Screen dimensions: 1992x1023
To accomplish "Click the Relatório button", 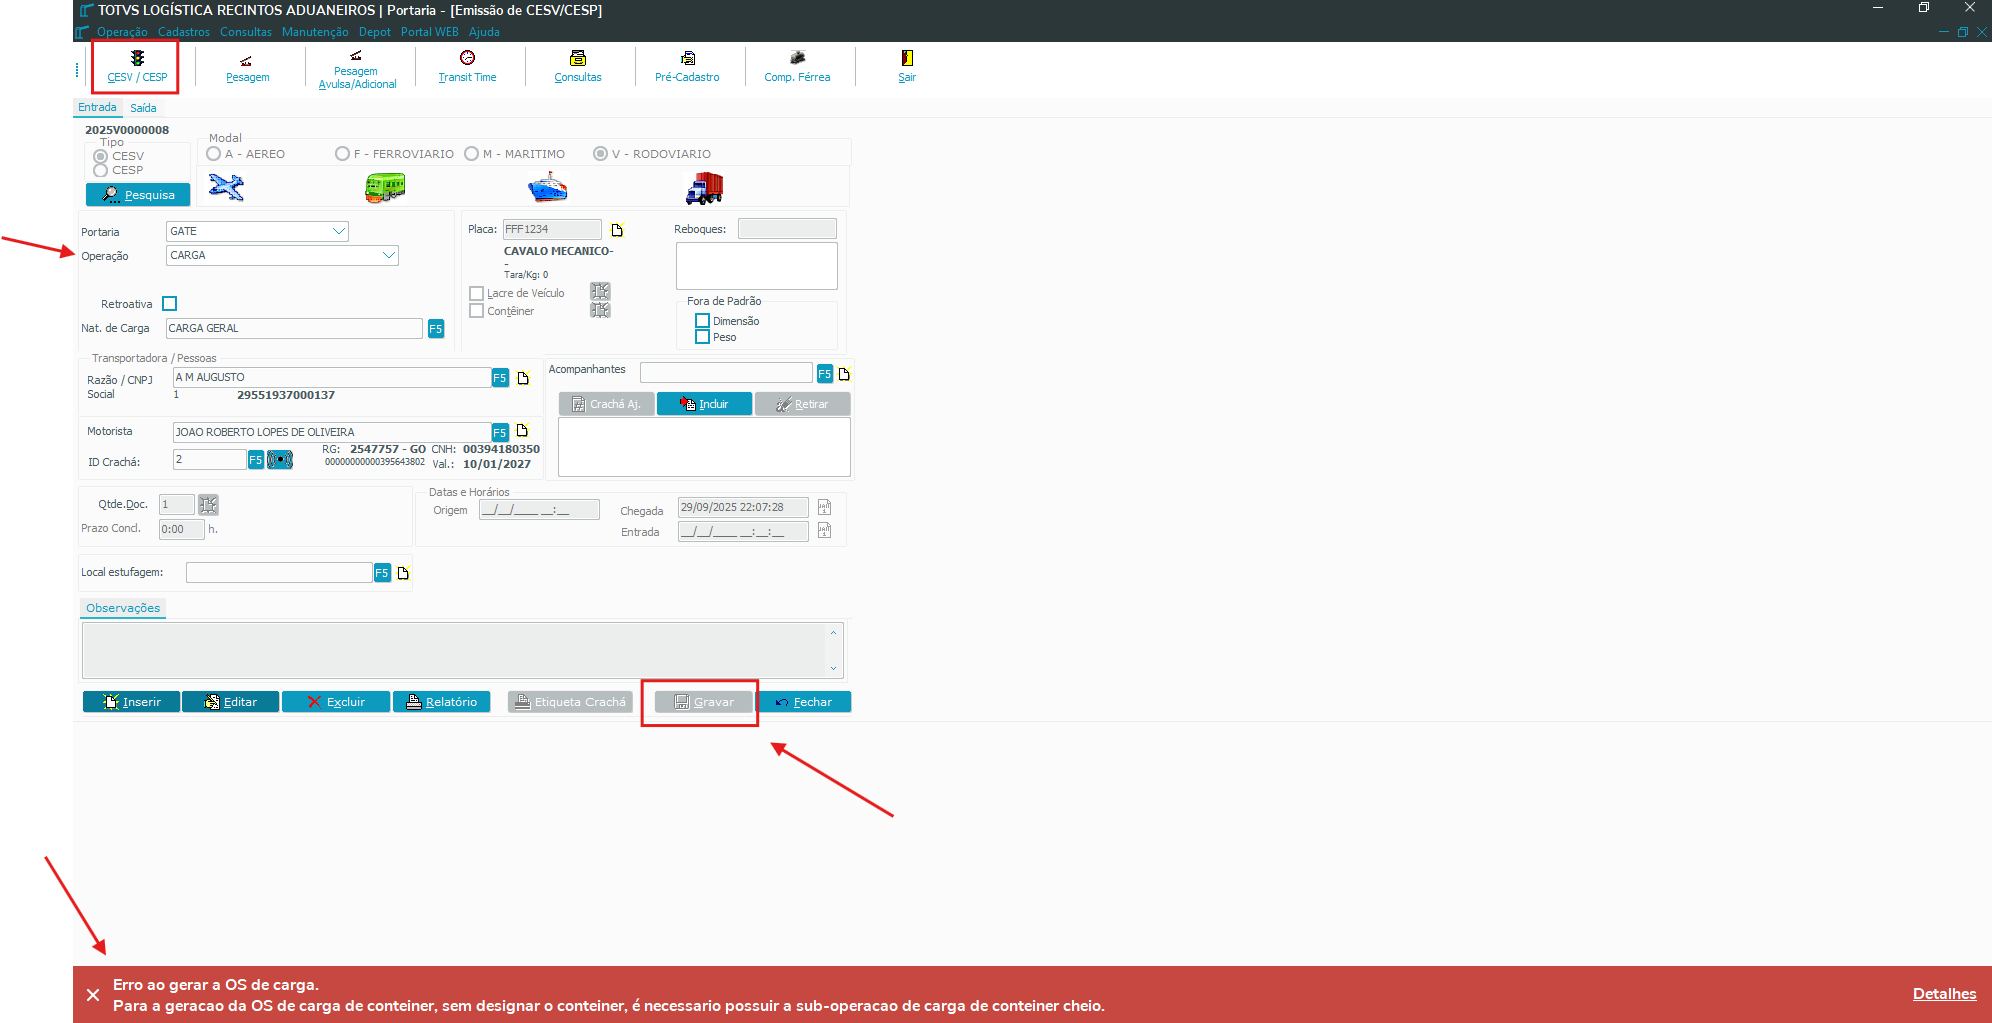I will coord(442,702).
